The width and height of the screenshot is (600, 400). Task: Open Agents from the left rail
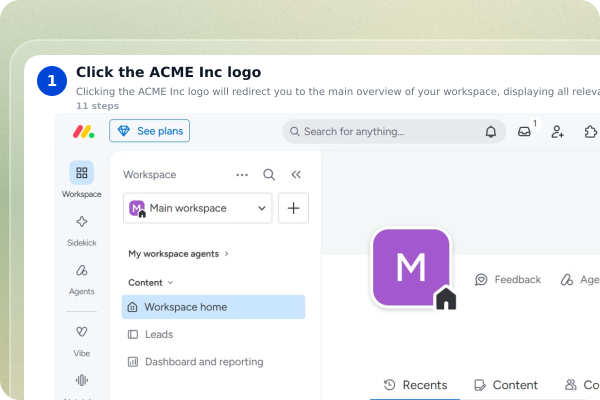82,279
